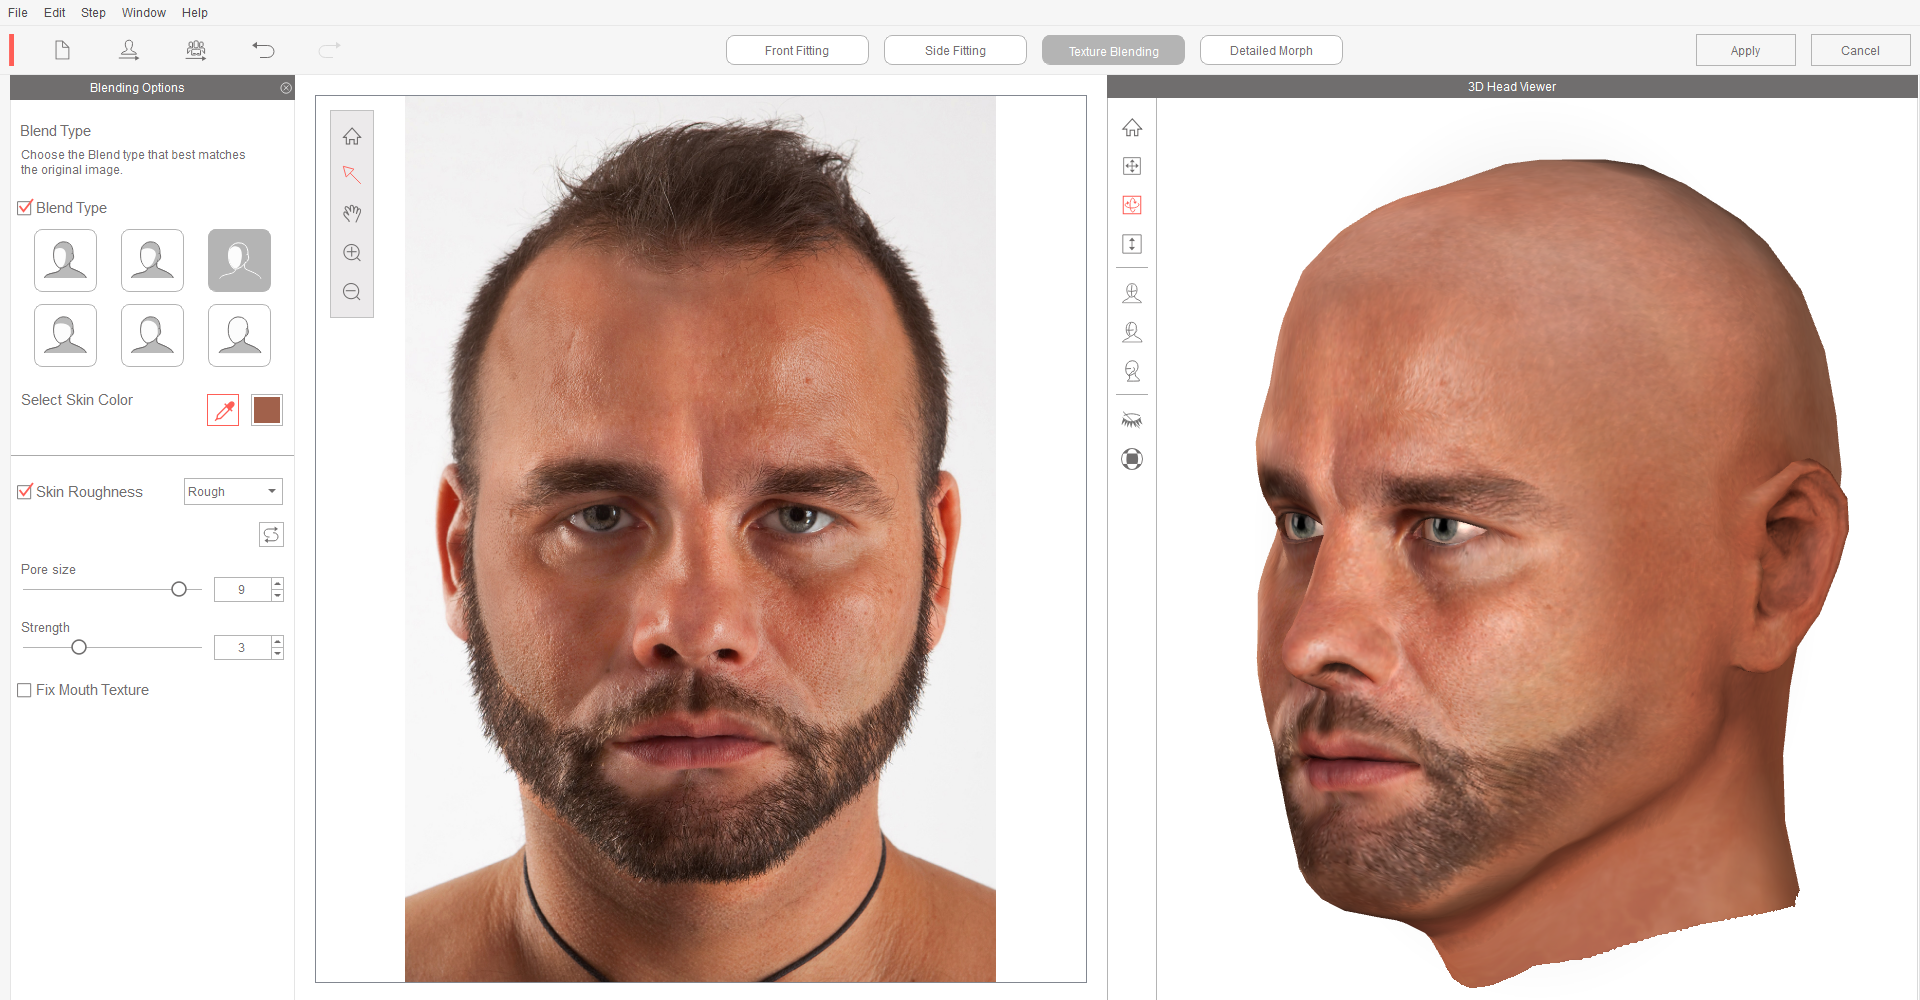Click the Apply button
The height and width of the screenshot is (1000, 1920).
1746,51
